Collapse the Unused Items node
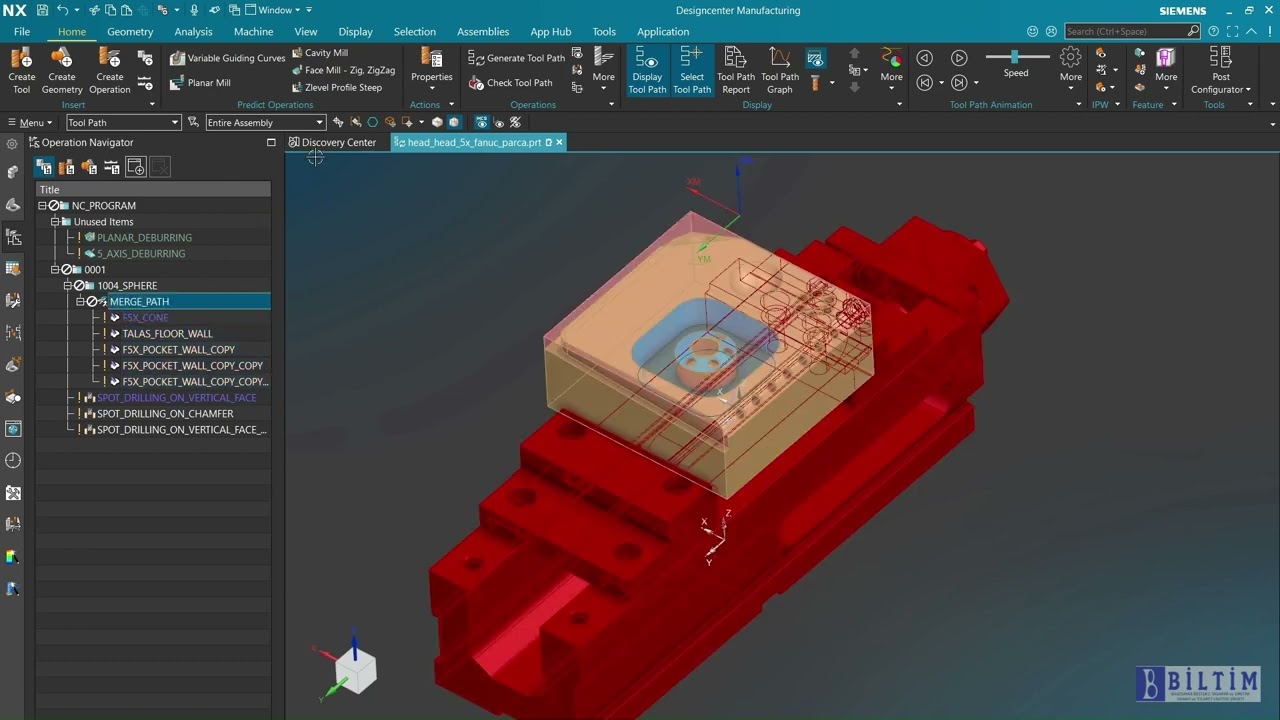The width and height of the screenshot is (1280, 720). 56,222
